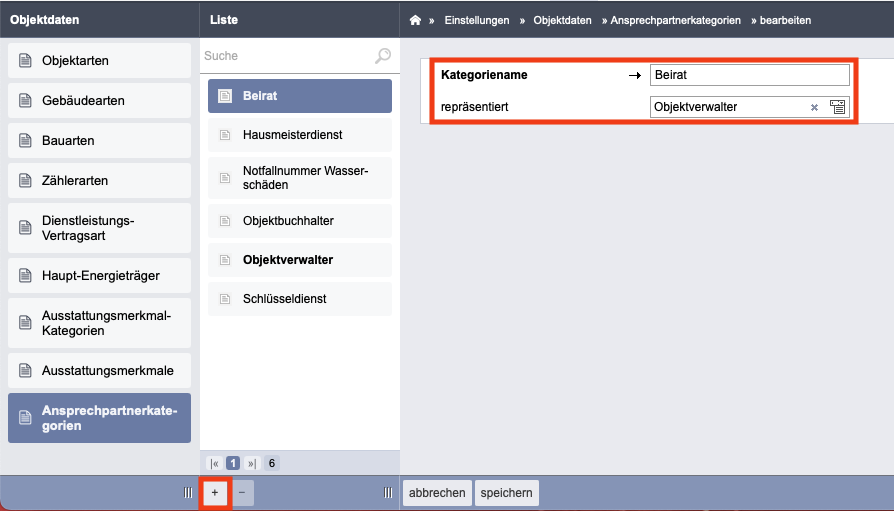Open repräsentiert selection list icon

[x=838, y=107]
